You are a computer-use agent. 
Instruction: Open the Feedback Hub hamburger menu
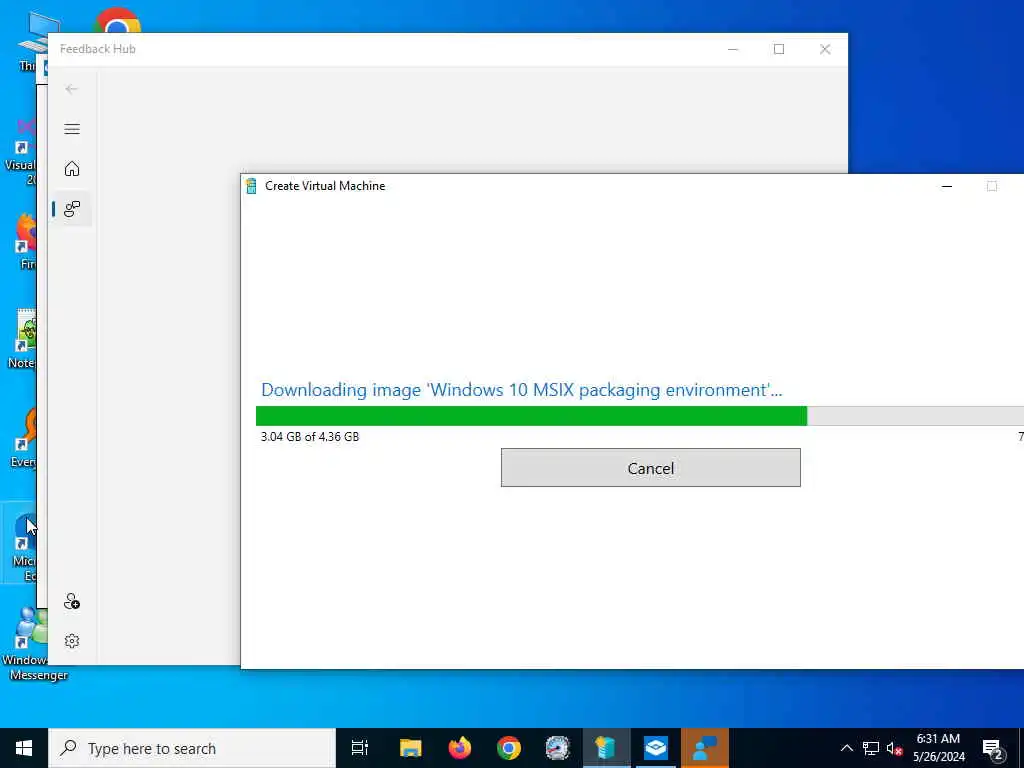[72, 129]
